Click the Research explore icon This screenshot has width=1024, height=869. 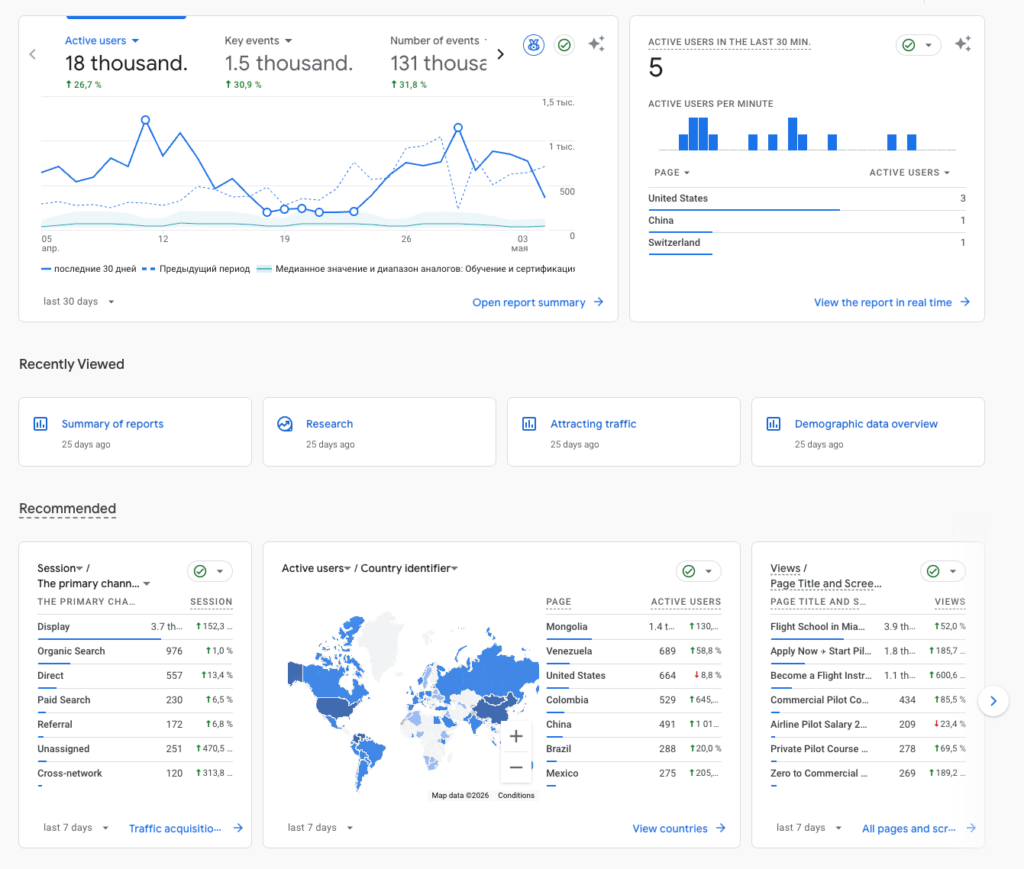[x=285, y=424]
